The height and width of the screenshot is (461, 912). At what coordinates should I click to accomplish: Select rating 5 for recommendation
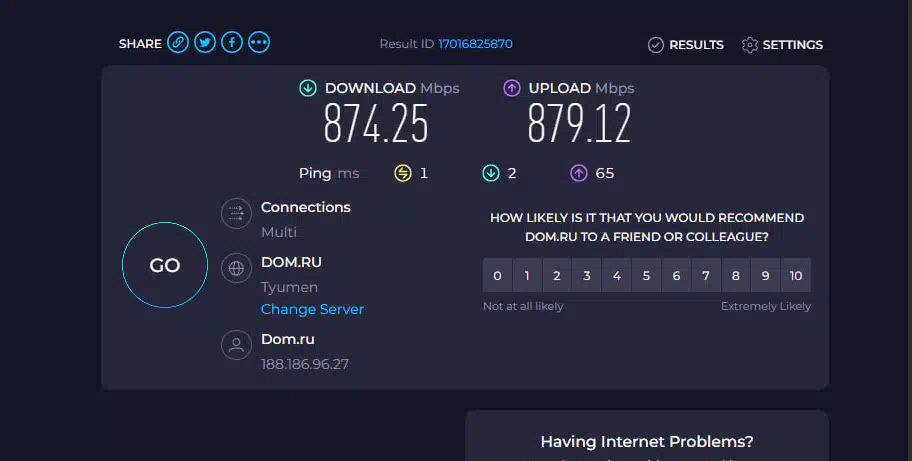(647, 275)
